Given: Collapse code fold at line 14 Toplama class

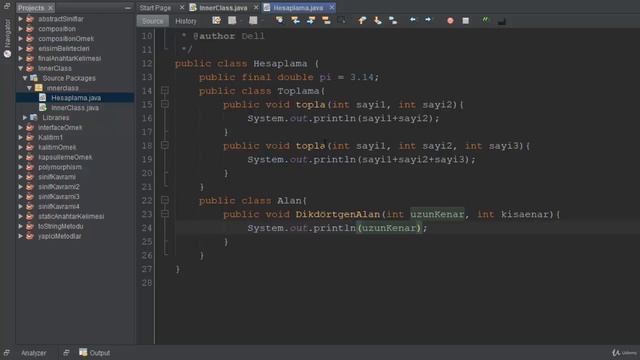Looking at the screenshot, I should 164,91.
